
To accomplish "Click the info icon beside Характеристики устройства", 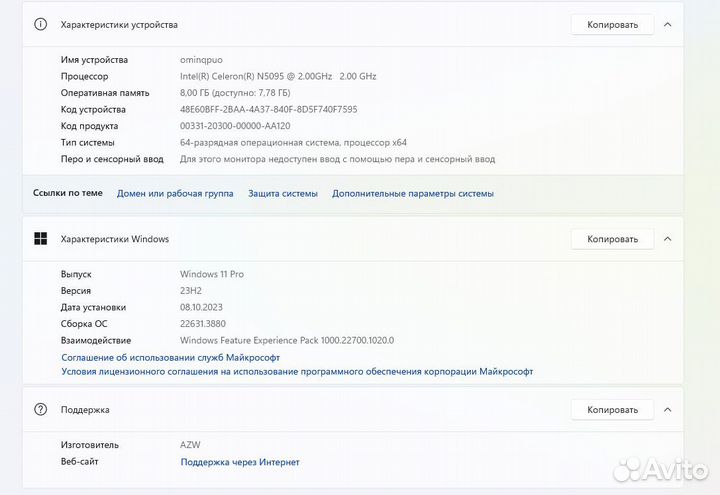I will click(x=40, y=24).
